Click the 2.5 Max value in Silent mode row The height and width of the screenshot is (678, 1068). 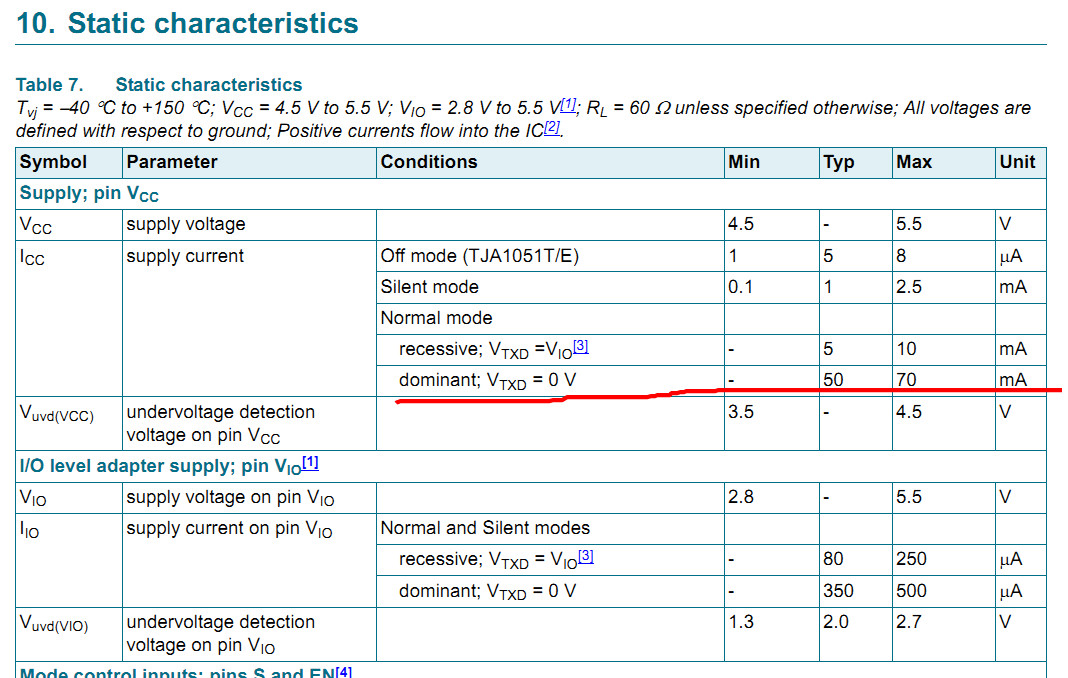coord(909,287)
